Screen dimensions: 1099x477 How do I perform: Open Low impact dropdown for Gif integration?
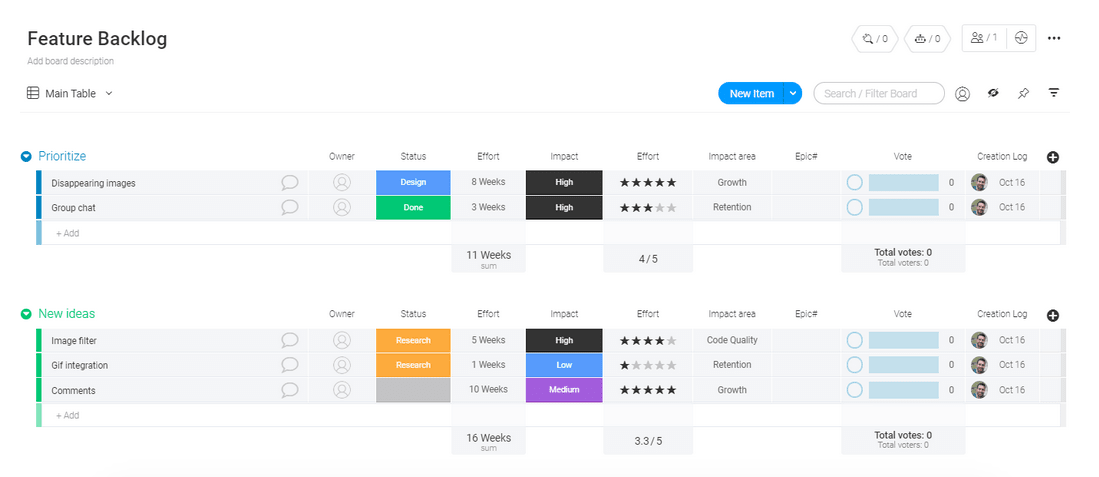pos(564,365)
